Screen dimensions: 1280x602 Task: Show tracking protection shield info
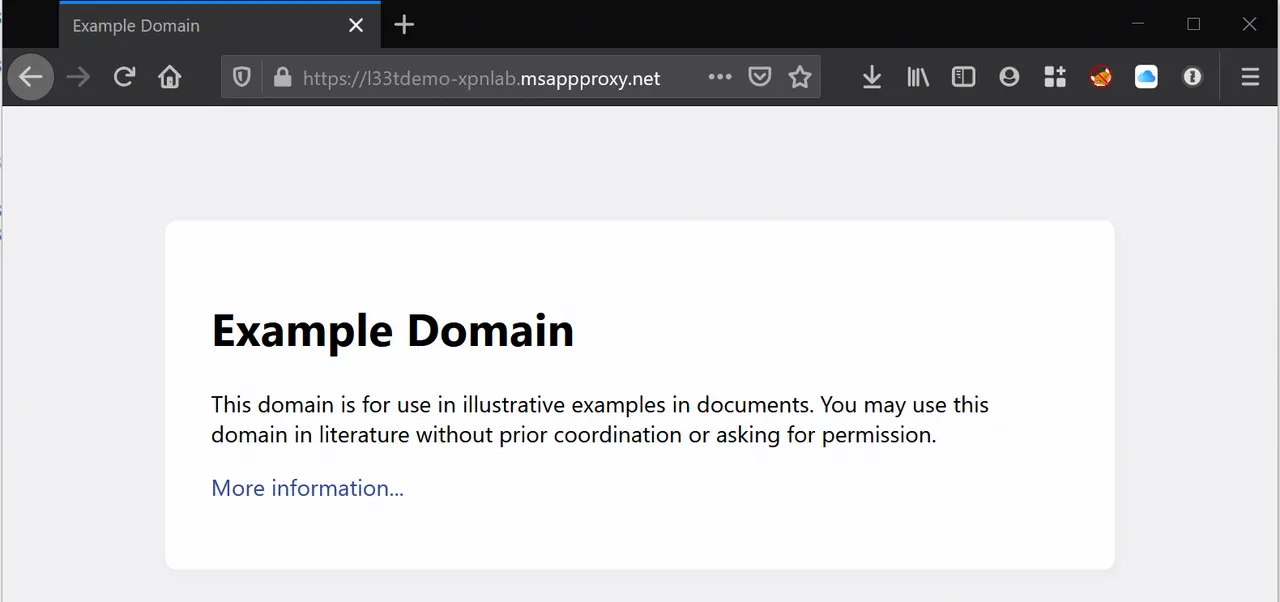[x=241, y=77]
